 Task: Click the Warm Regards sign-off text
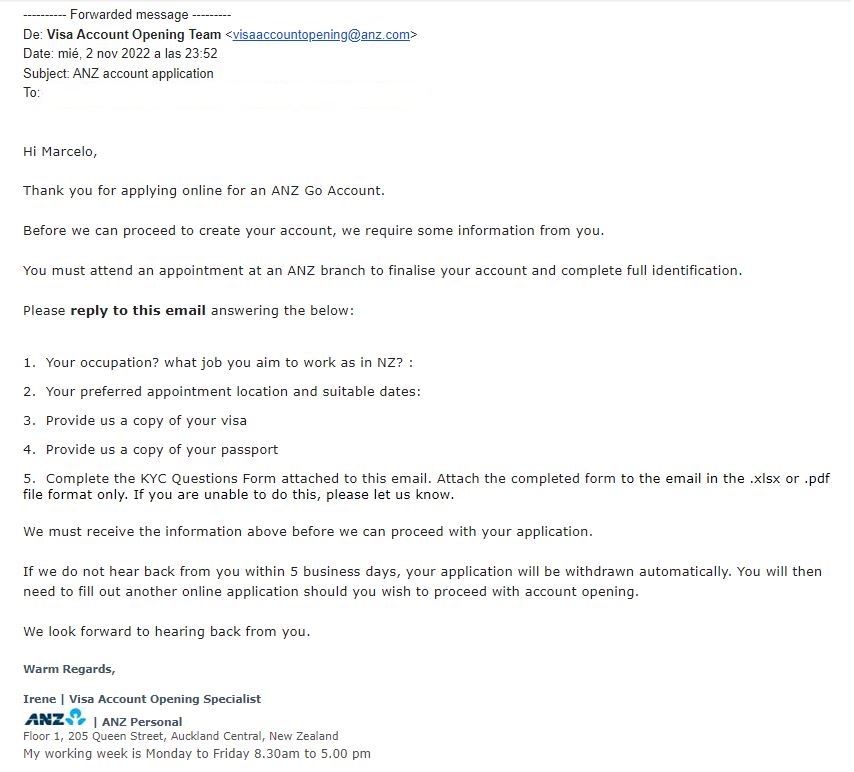pos(69,669)
